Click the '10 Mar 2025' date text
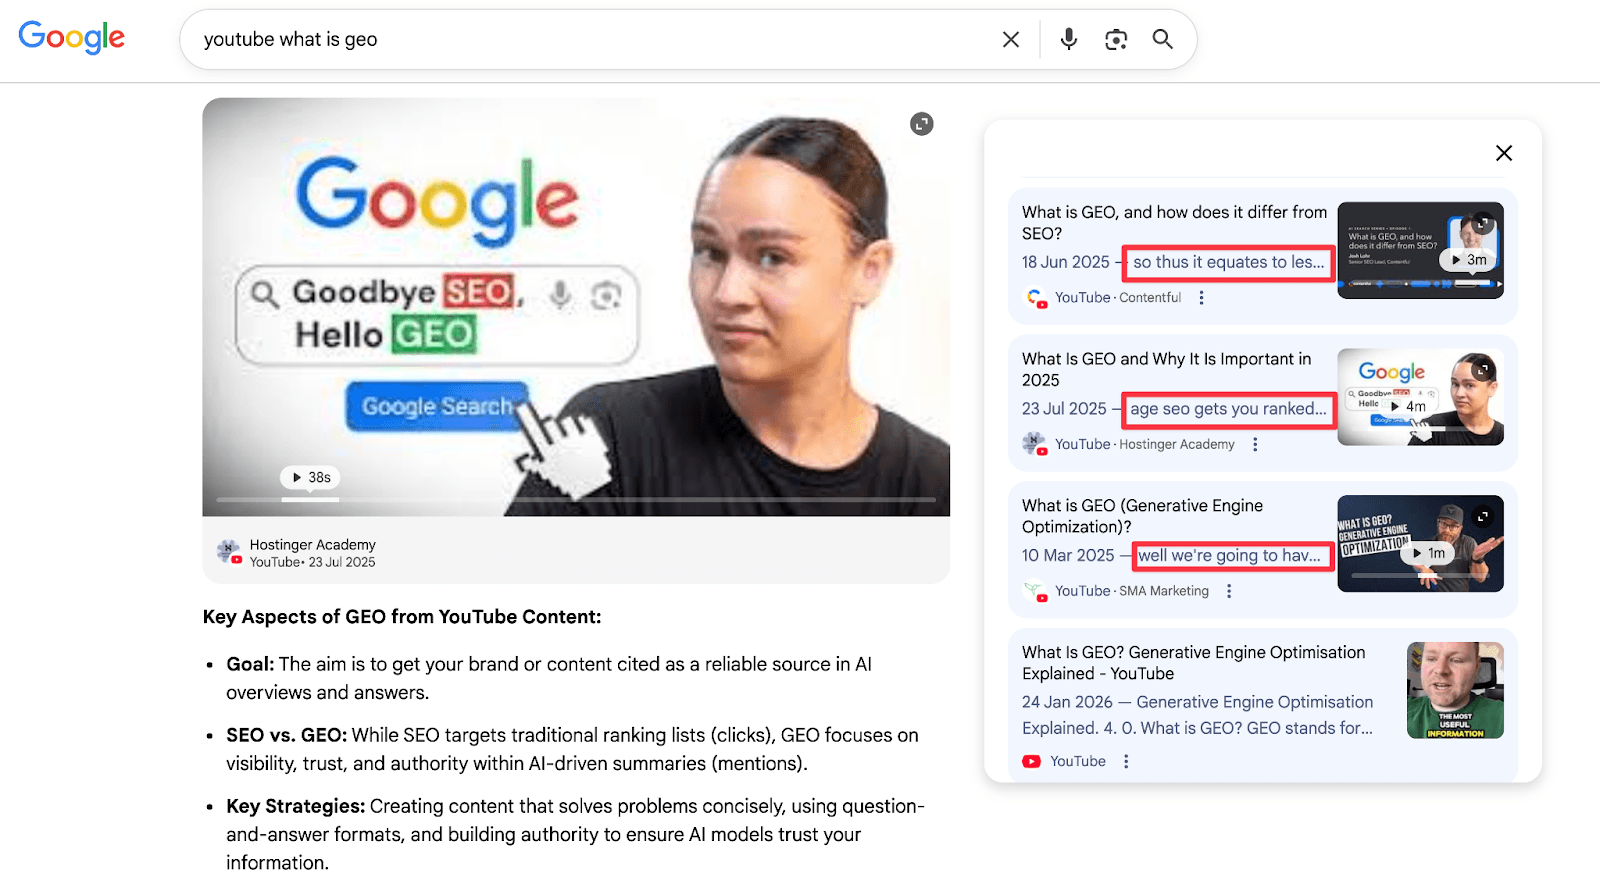1600x891 pixels. 1068,555
